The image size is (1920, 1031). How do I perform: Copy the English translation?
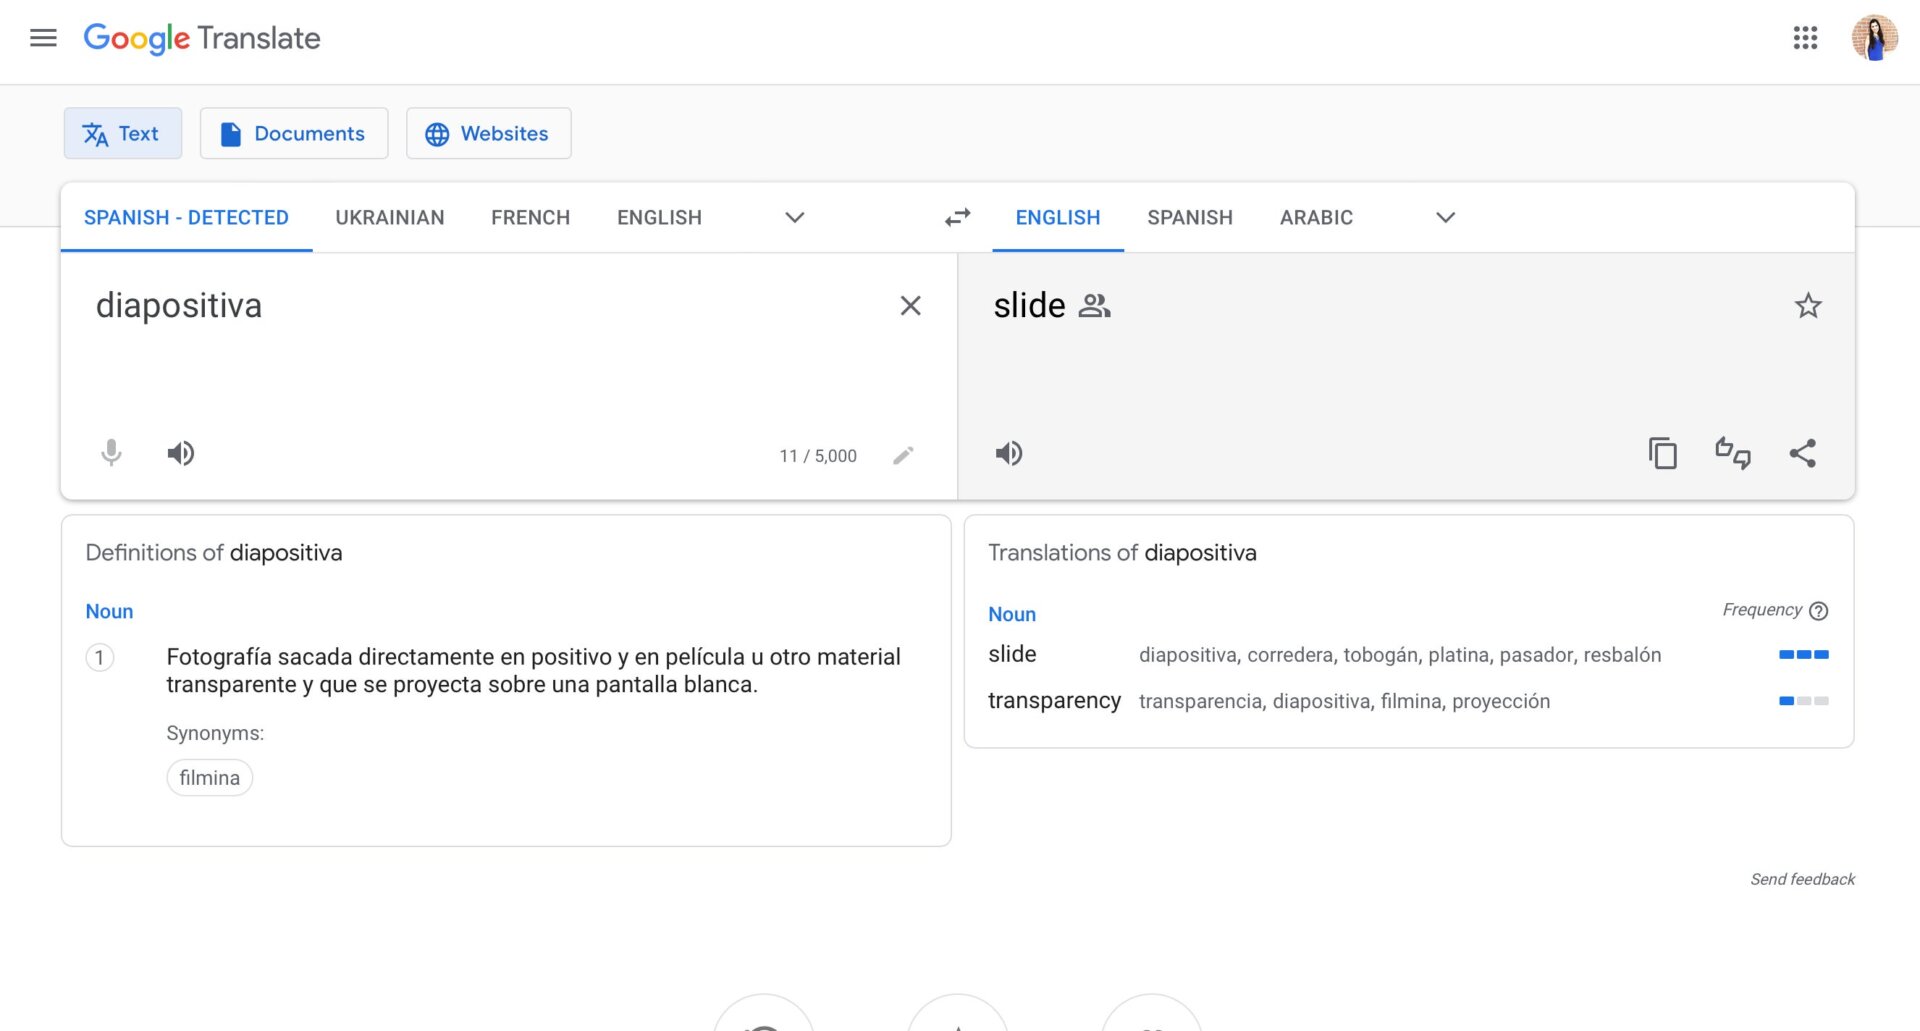pyautogui.click(x=1663, y=453)
